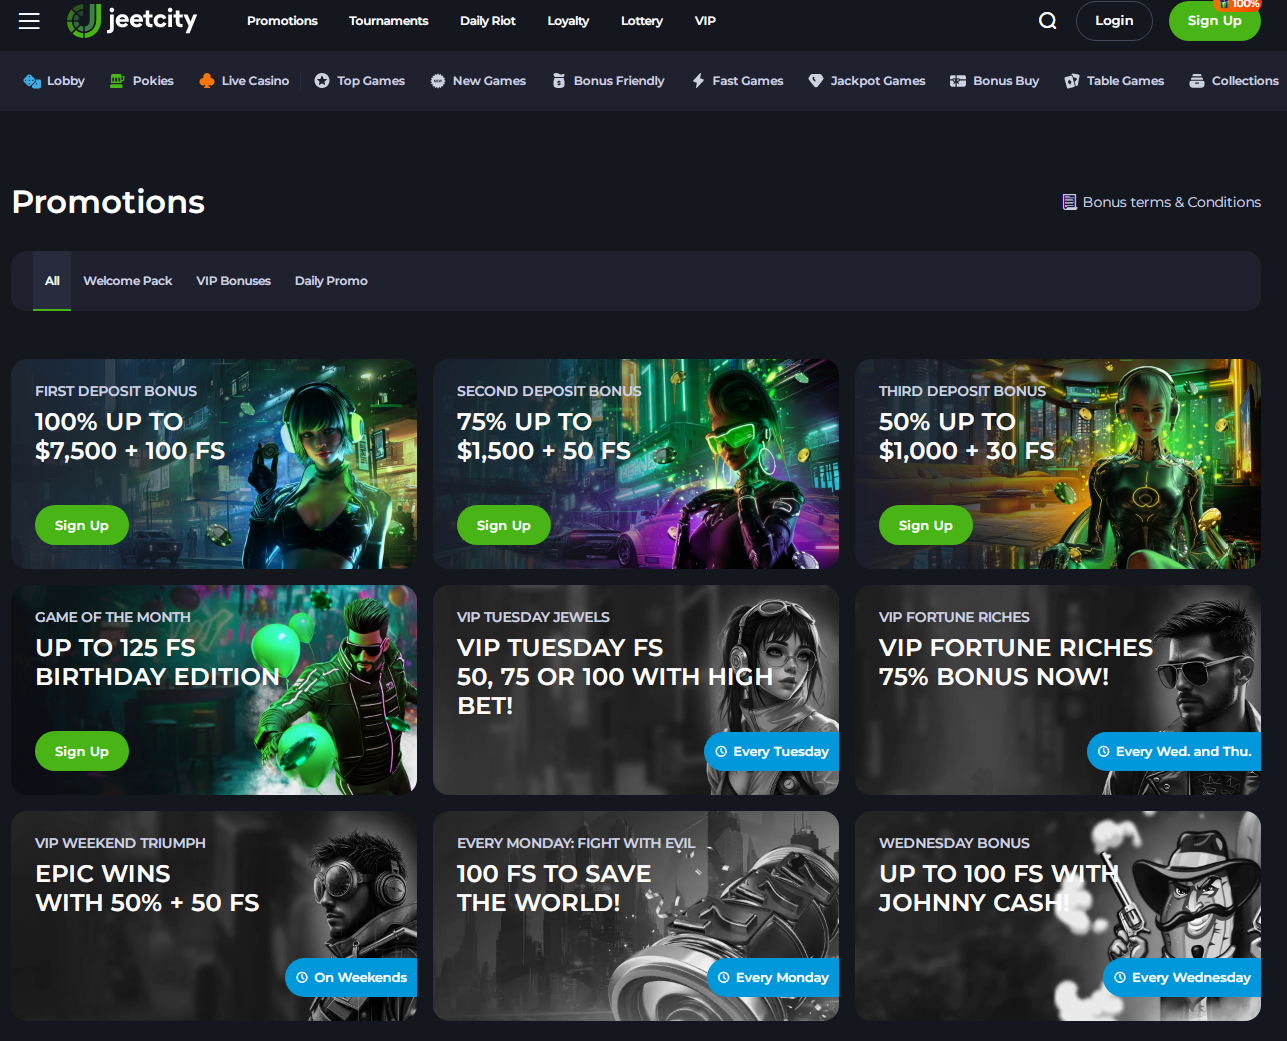Click clock icon on On Weekends badge
Image resolution: width=1287 pixels, height=1041 pixels.
[x=302, y=977]
